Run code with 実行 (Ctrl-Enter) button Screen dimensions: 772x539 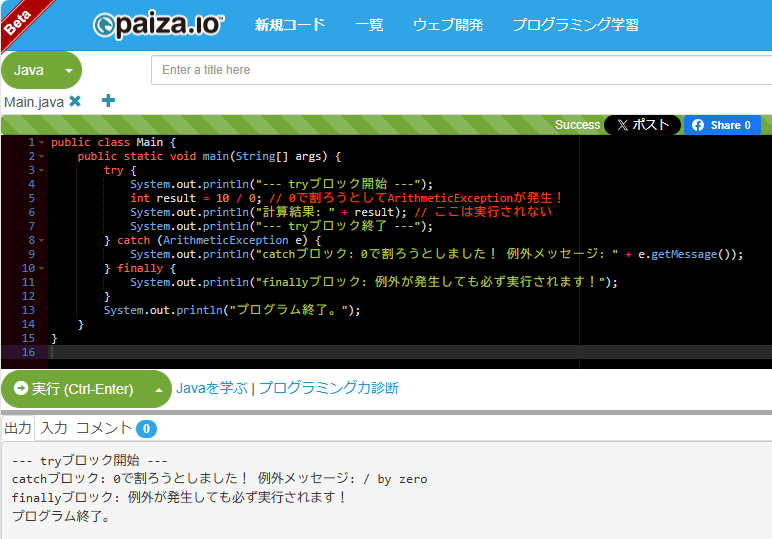point(74,389)
